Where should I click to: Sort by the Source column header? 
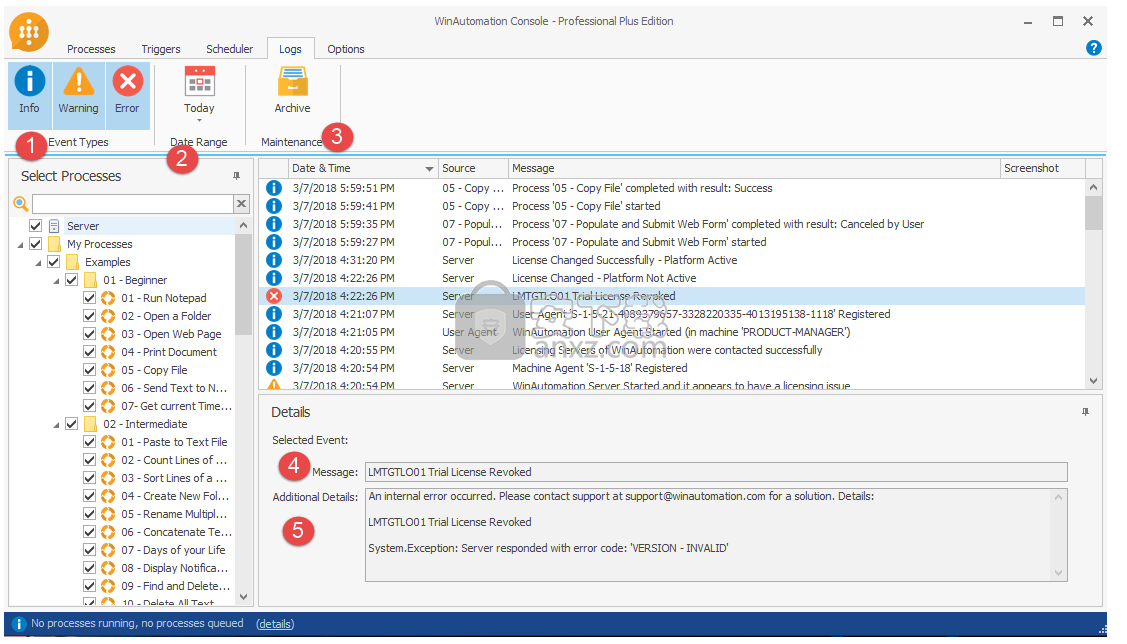pyautogui.click(x=473, y=168)
